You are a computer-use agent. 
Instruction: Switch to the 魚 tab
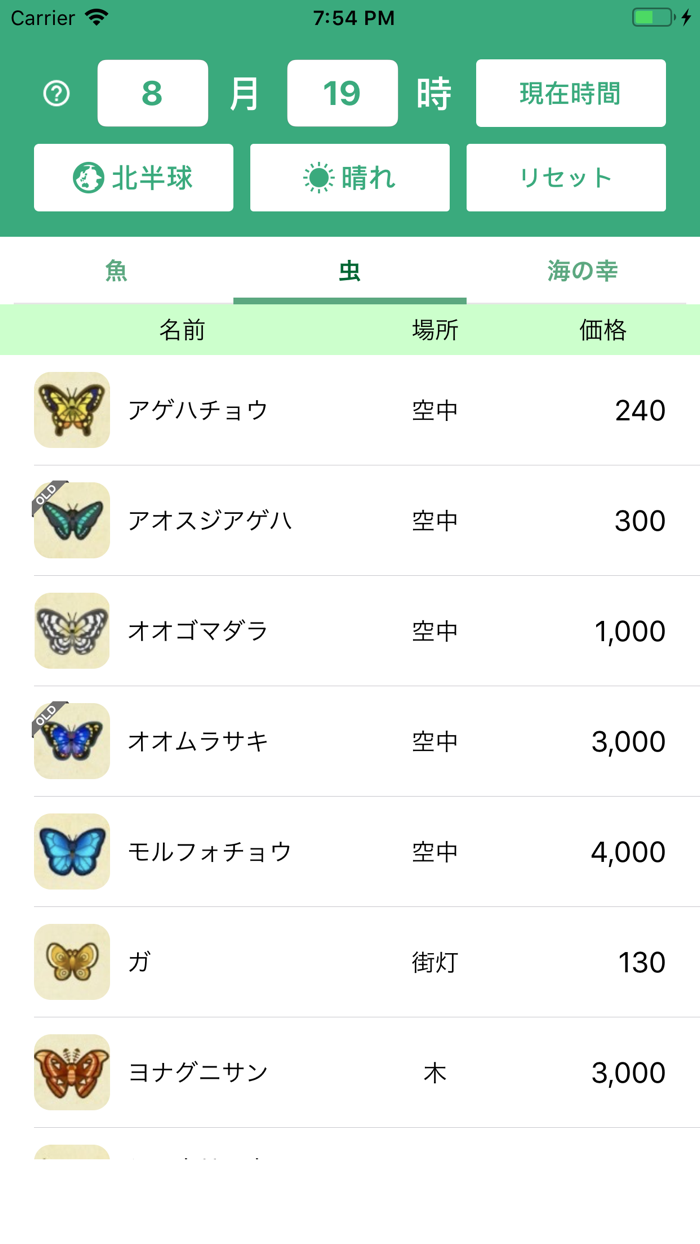(x=116, y=271)
